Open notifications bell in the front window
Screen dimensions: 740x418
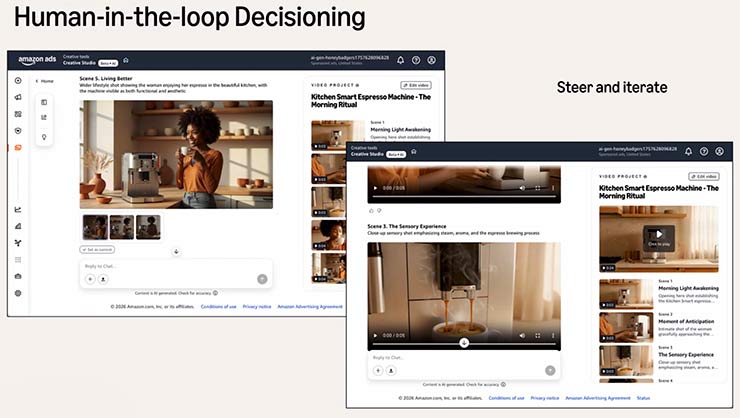tap(690, 151)
